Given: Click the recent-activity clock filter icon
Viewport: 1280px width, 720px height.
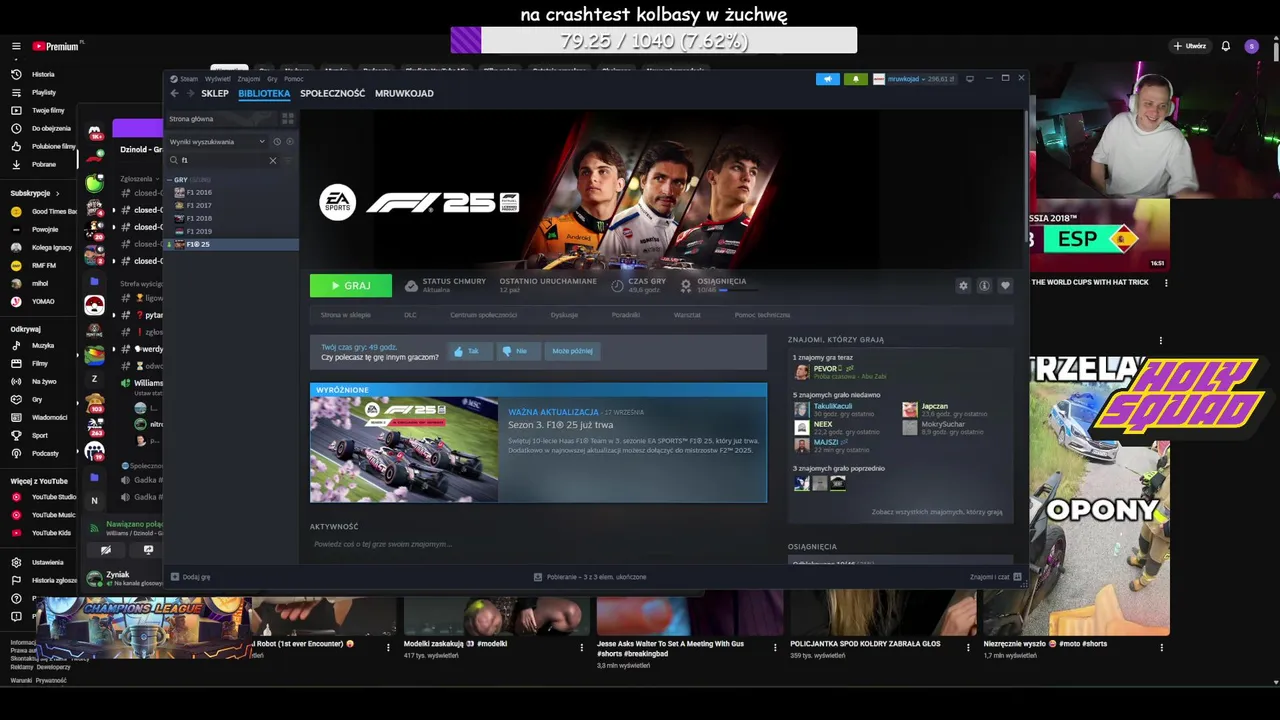Looking at the screenshot, I should (277, 142).
